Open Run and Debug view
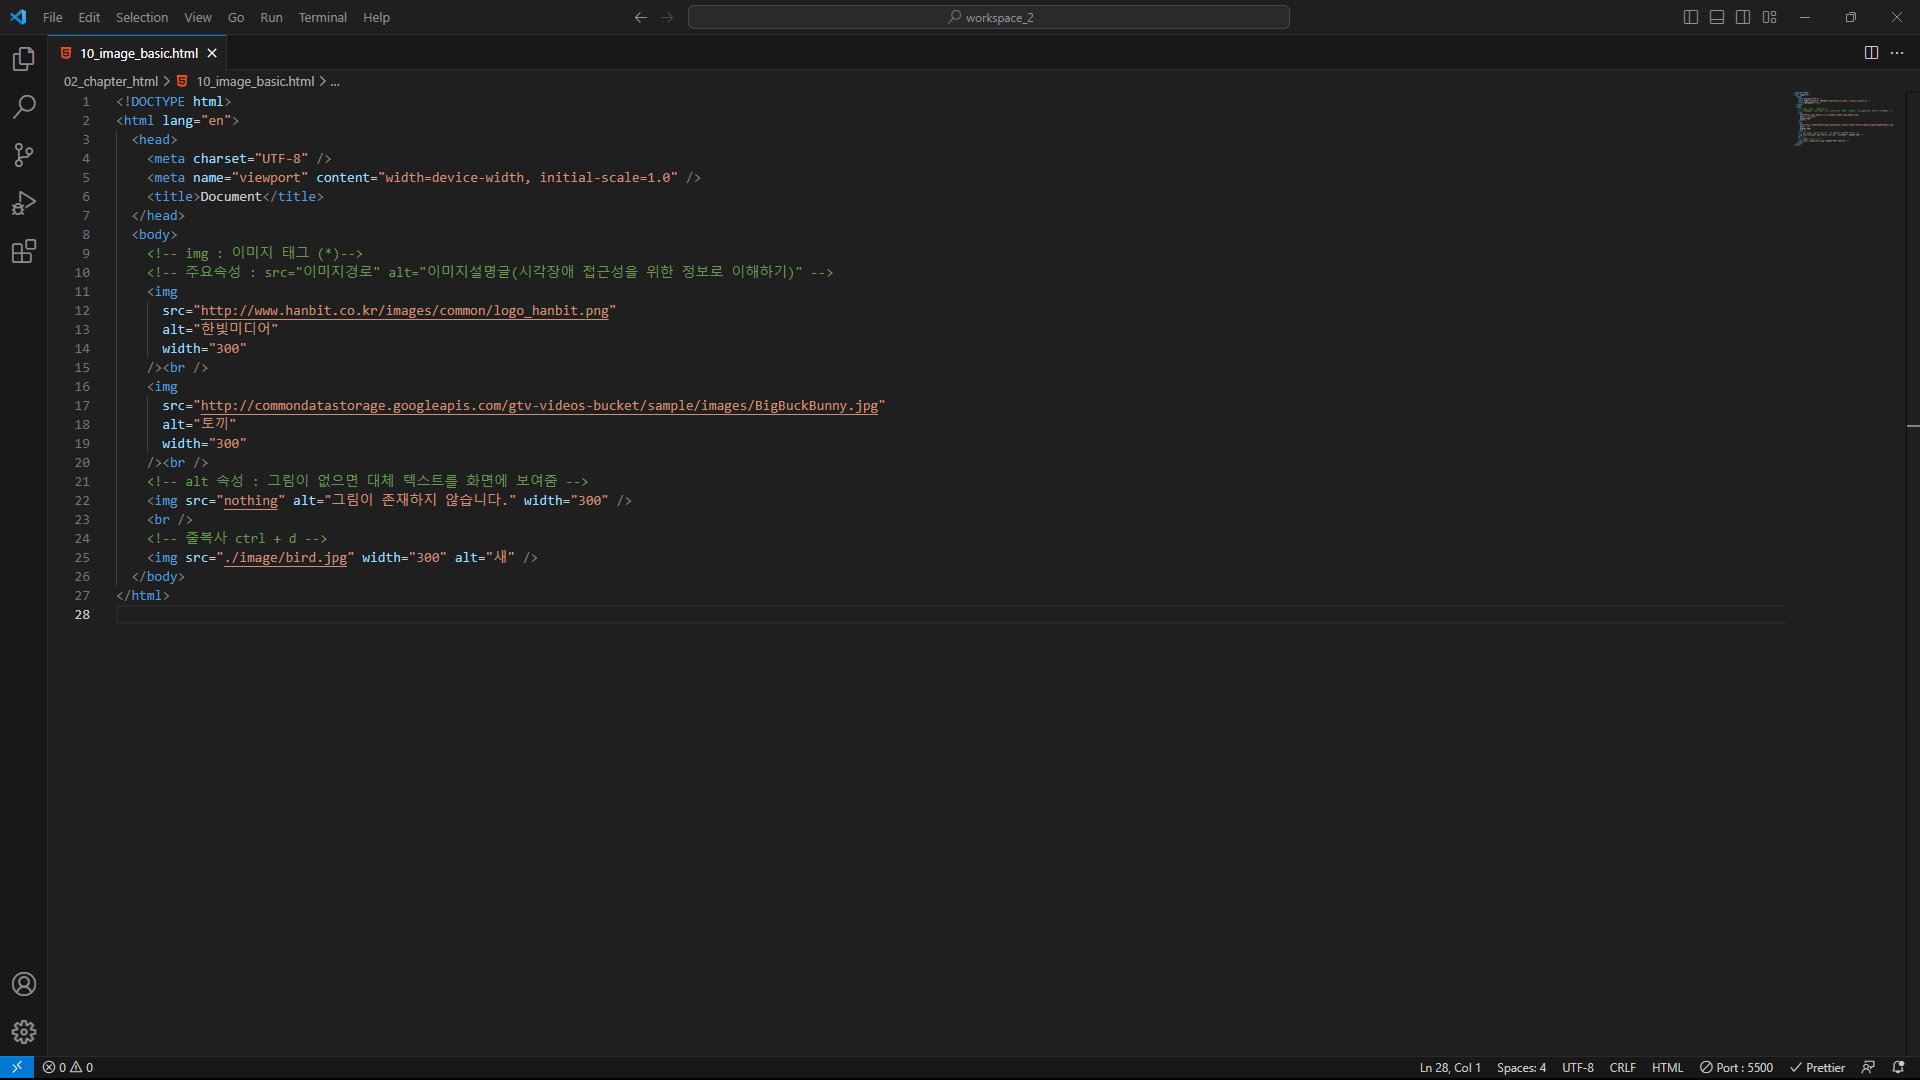This screenshot has width=1920, height=1080. pyautogui.click(x=24, y=203)
